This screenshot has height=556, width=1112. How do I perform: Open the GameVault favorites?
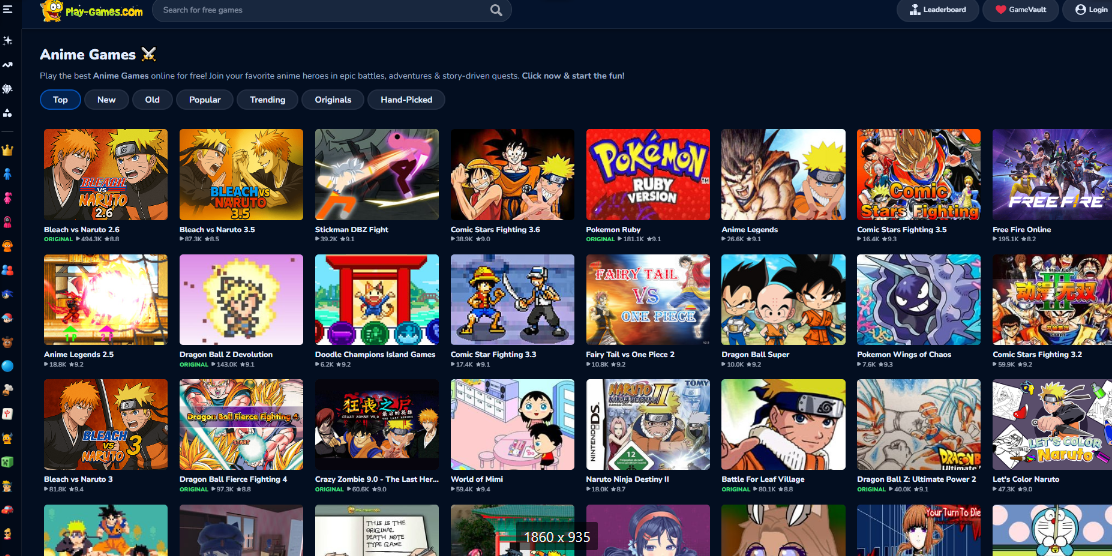coord(1020,10)
